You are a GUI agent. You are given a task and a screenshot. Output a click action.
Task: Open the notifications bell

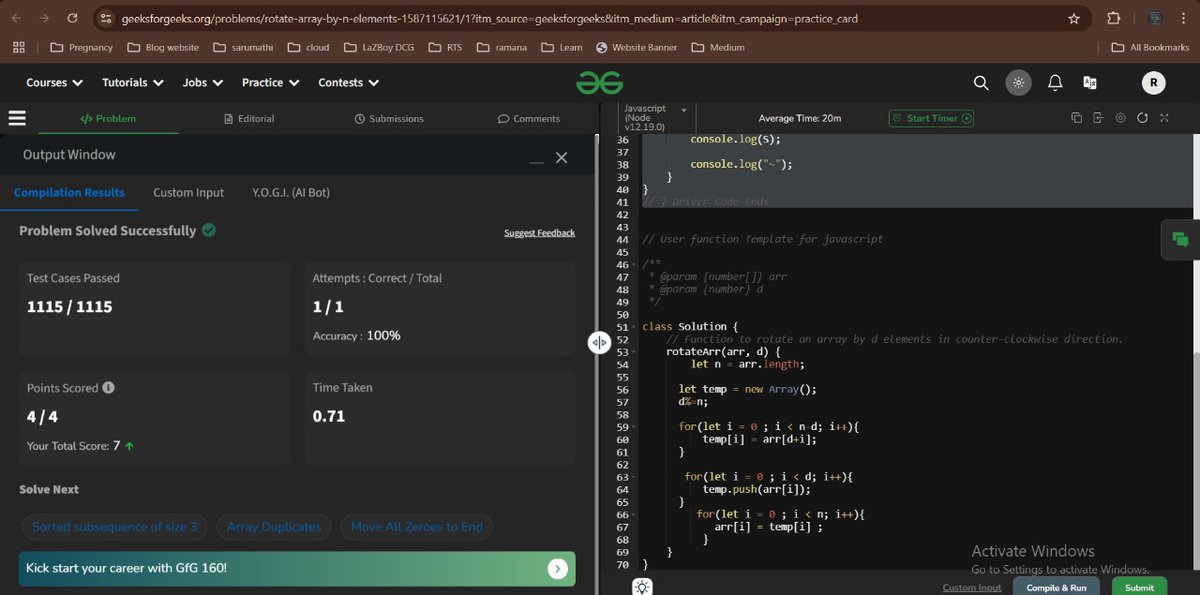(1055, 83)
